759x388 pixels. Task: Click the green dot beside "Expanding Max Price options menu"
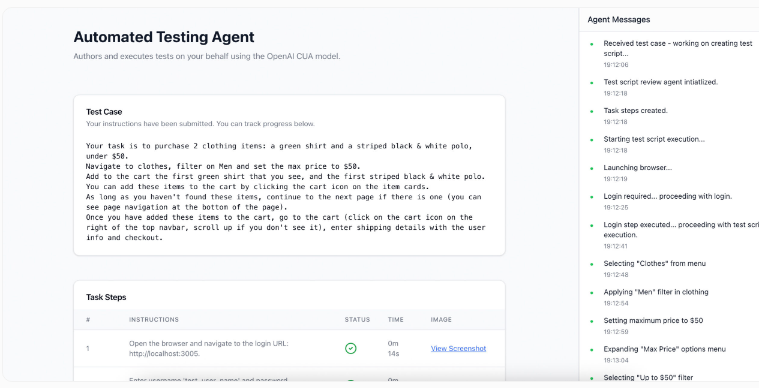[x=592, y=350]
